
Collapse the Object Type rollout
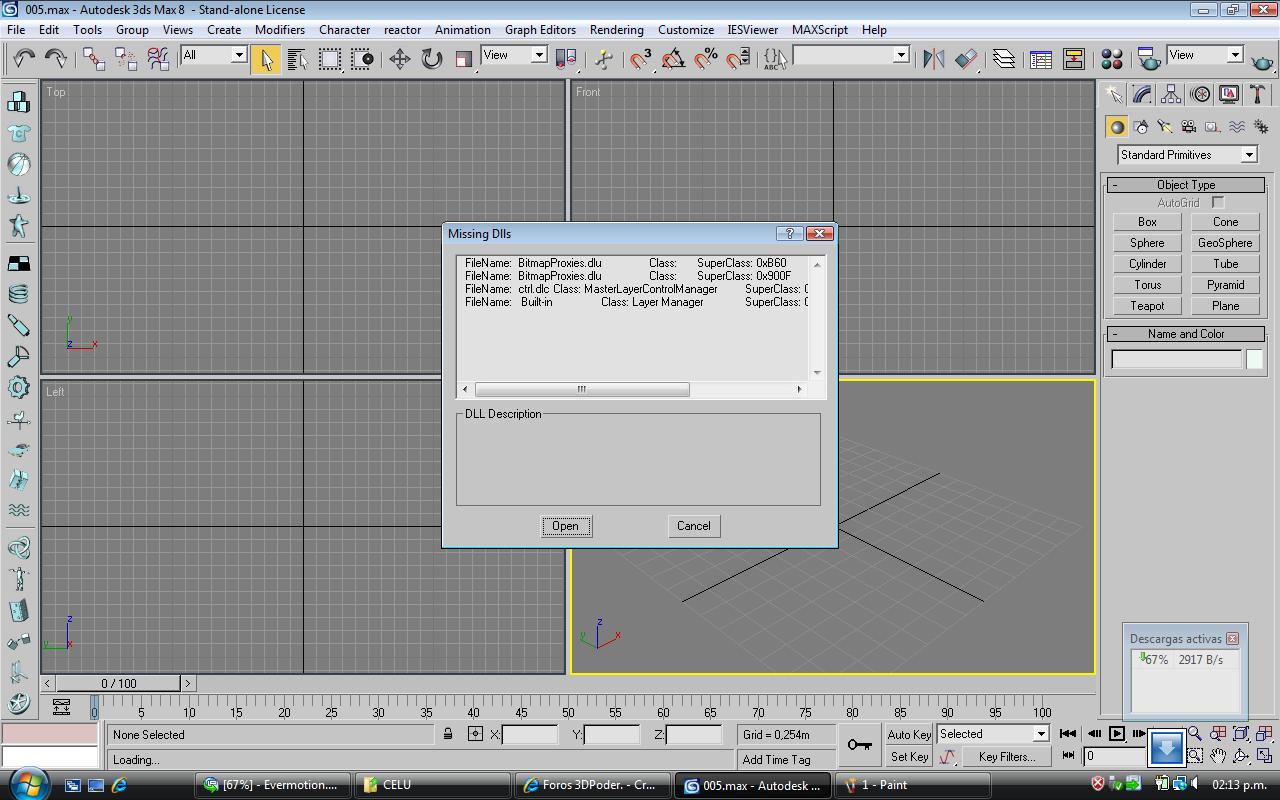click(x=1186, y=185)
